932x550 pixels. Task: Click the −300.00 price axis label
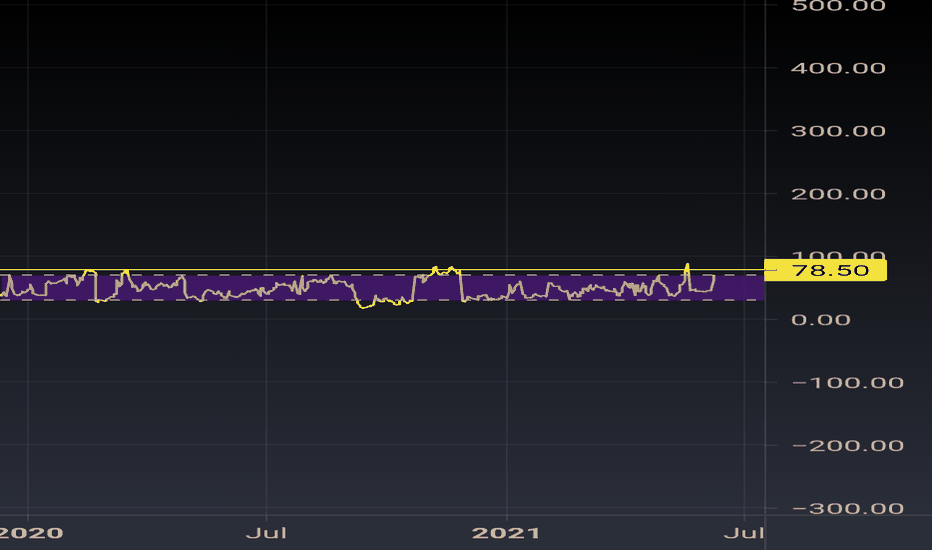click(848, 508)
